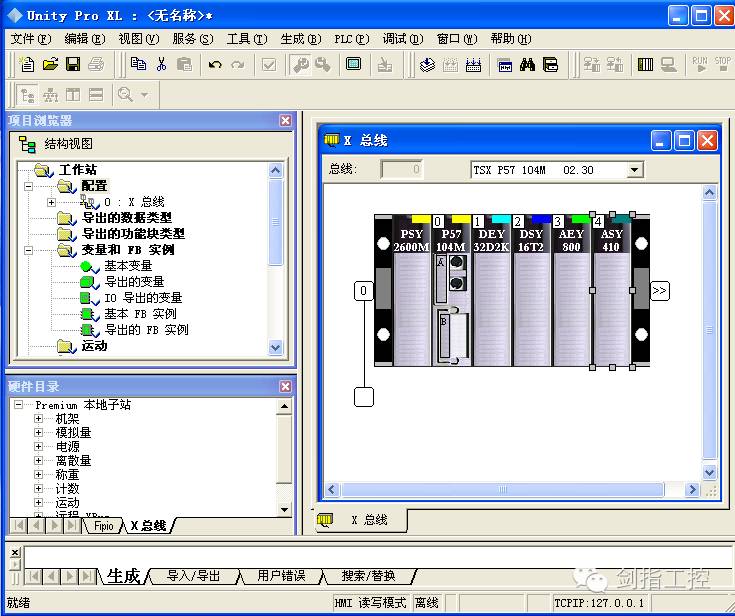Viewport: 735px width, 616px height.
Task: Collapse the 配置 tree node
Action: point(29,186)
